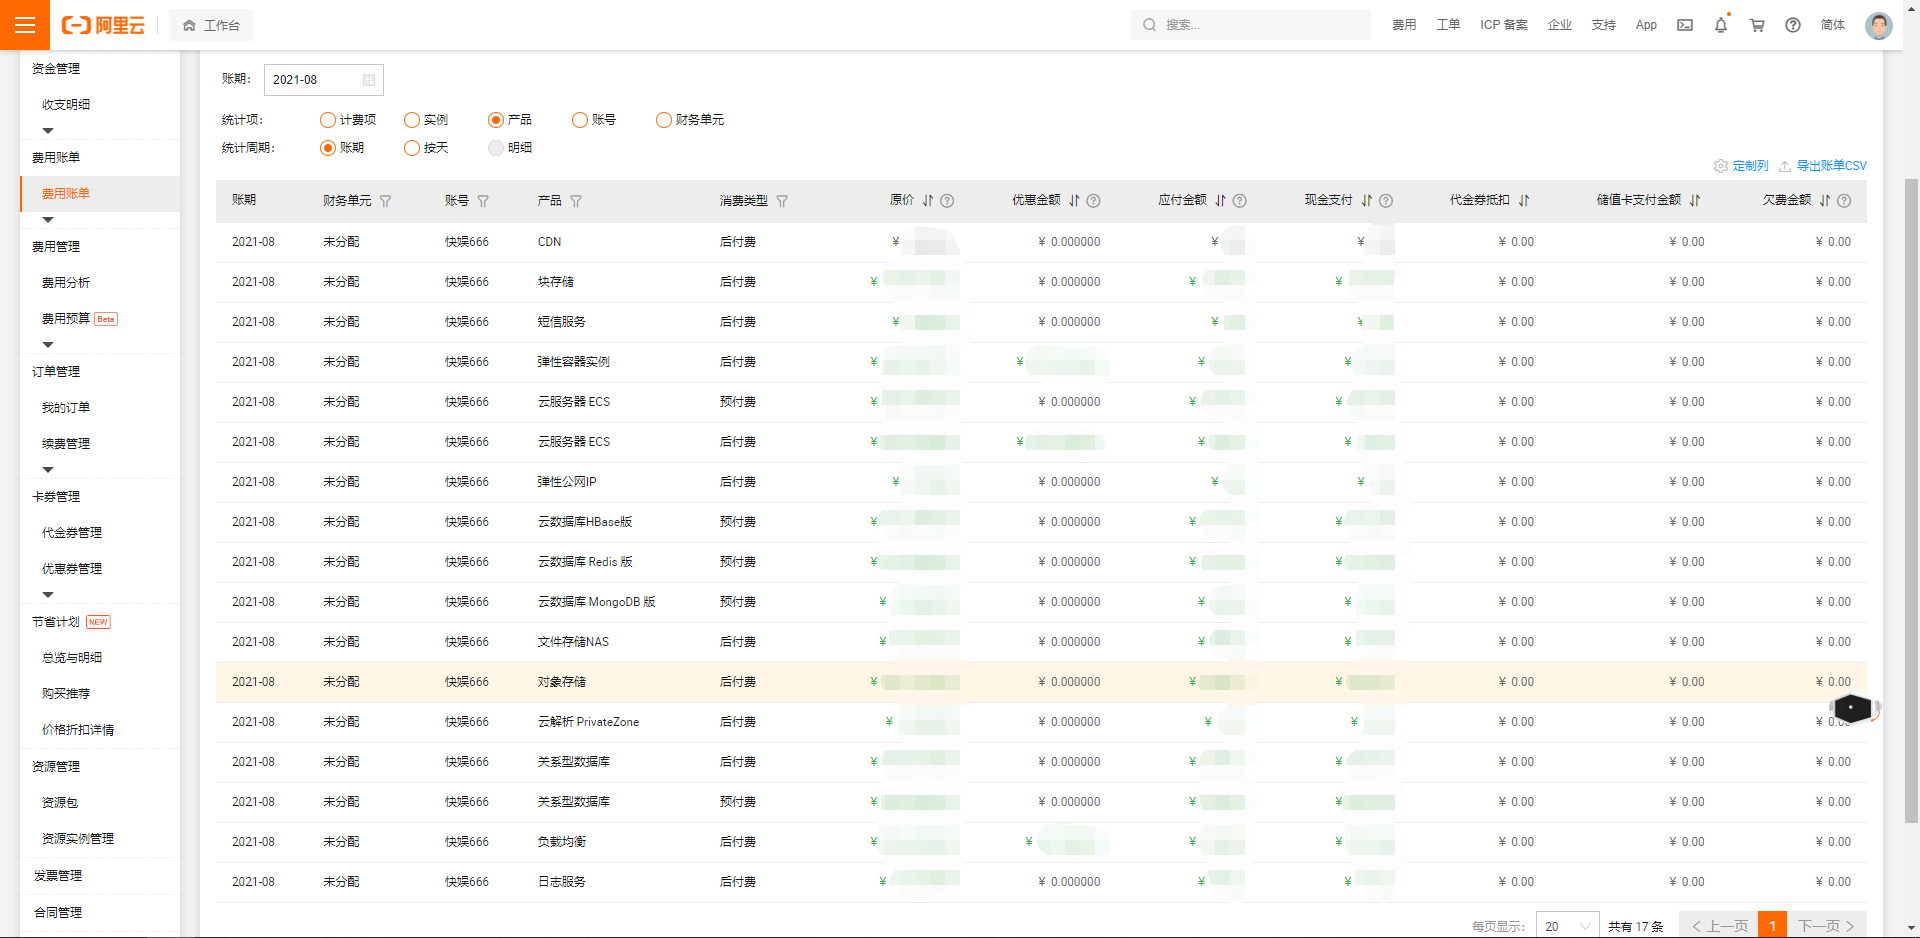Export the bill with 导出账单CSV
The height and width of the screenshot is (938, 1920).
1823,166
